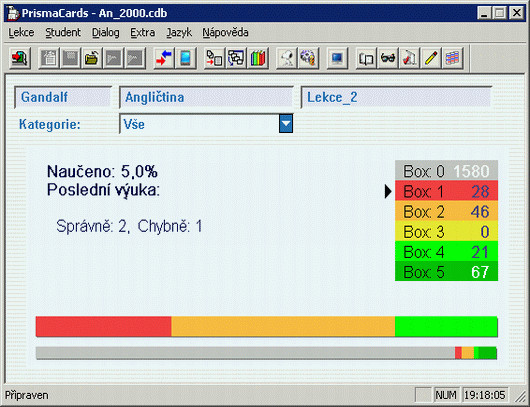Click the grayed clipboard document toolbar icon
The image size is (530, 407).
point(49,58)
